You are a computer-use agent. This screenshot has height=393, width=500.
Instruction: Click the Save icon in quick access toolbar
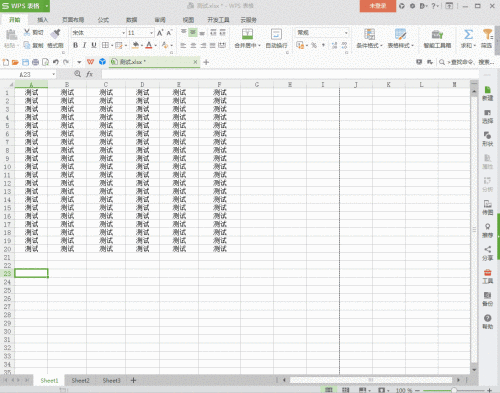pos(25,62)
